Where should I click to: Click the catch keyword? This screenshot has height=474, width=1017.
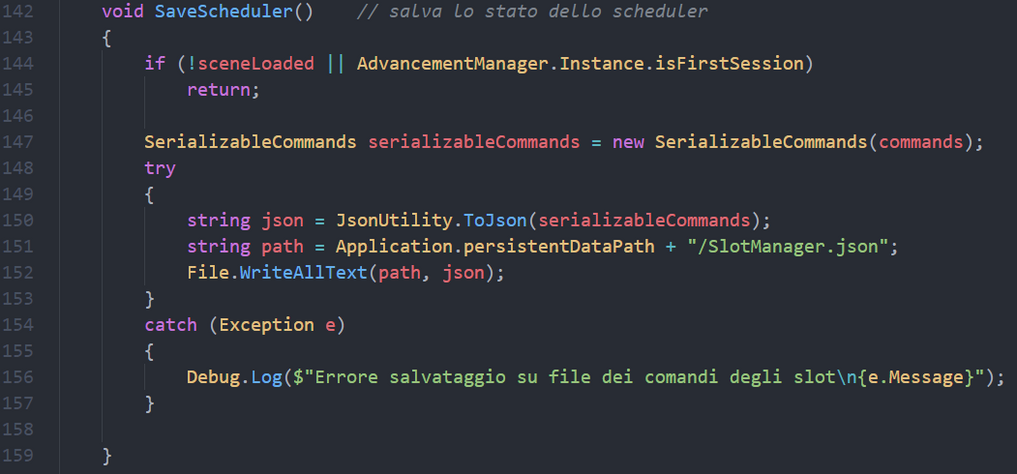(171, 324)
